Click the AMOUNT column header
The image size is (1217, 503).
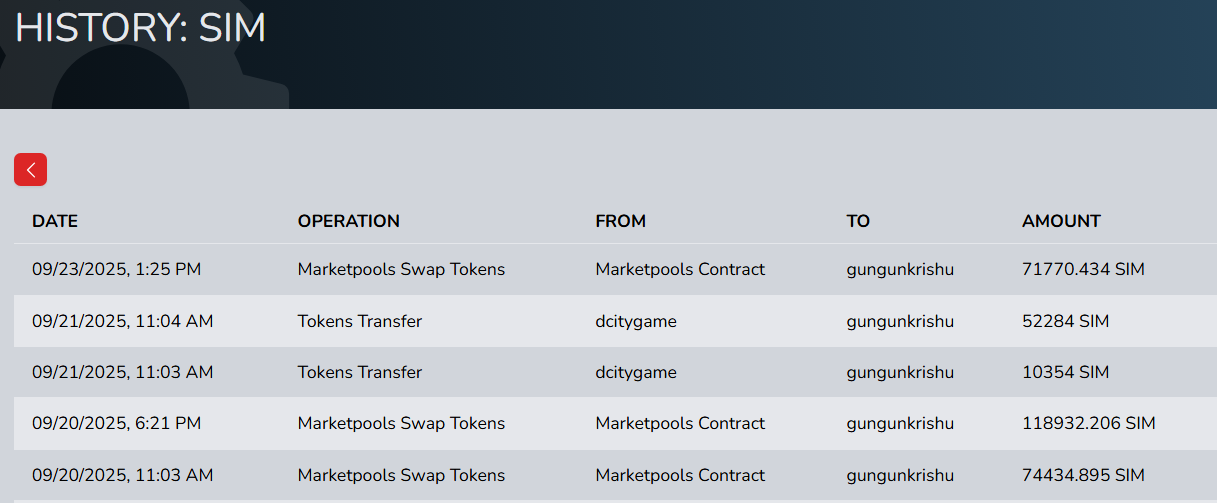tap(1061, 221)
